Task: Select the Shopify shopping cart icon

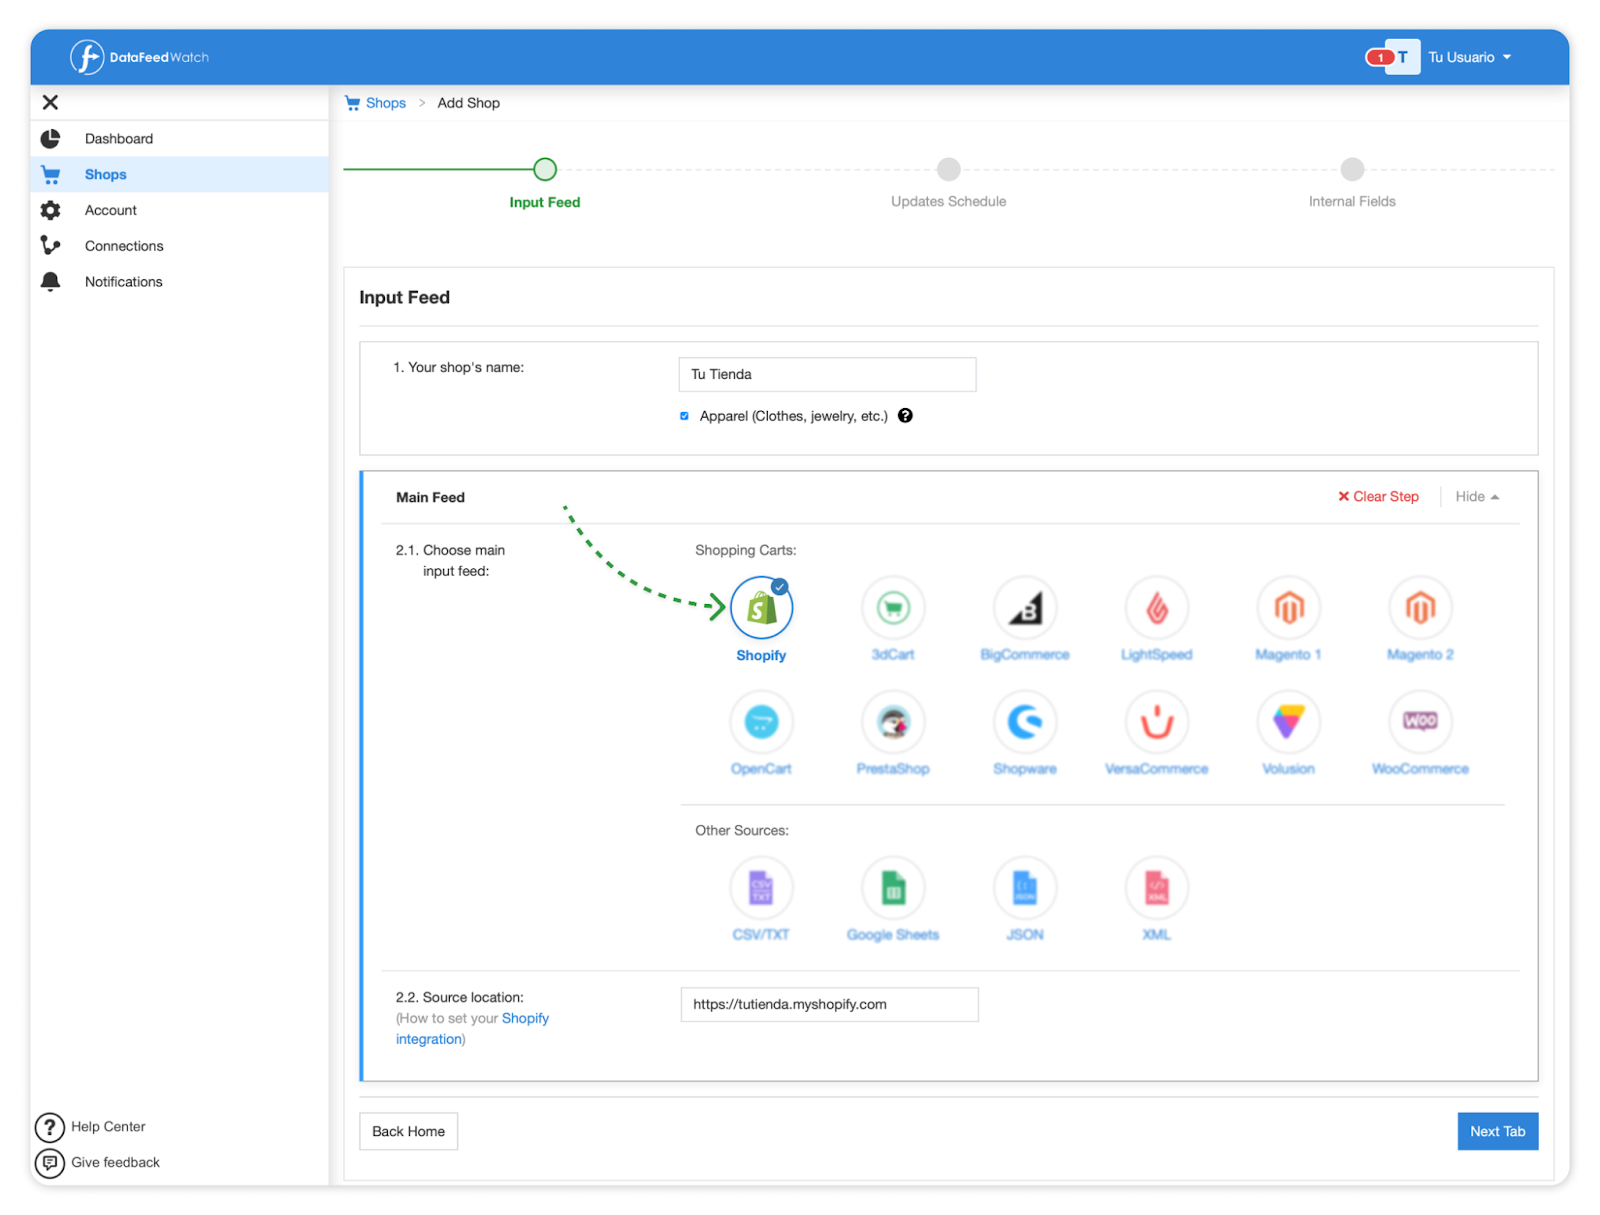Action: point(761,608)
